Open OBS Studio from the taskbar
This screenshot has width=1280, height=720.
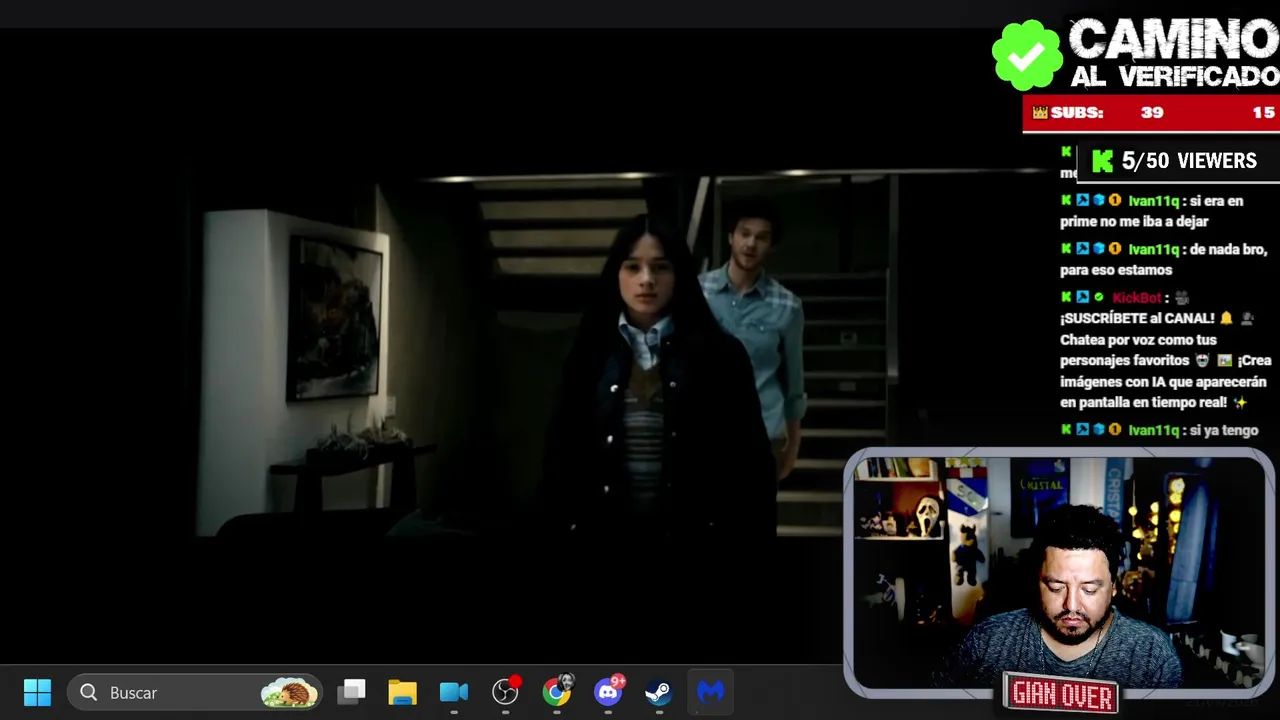[x=506, y=692]
